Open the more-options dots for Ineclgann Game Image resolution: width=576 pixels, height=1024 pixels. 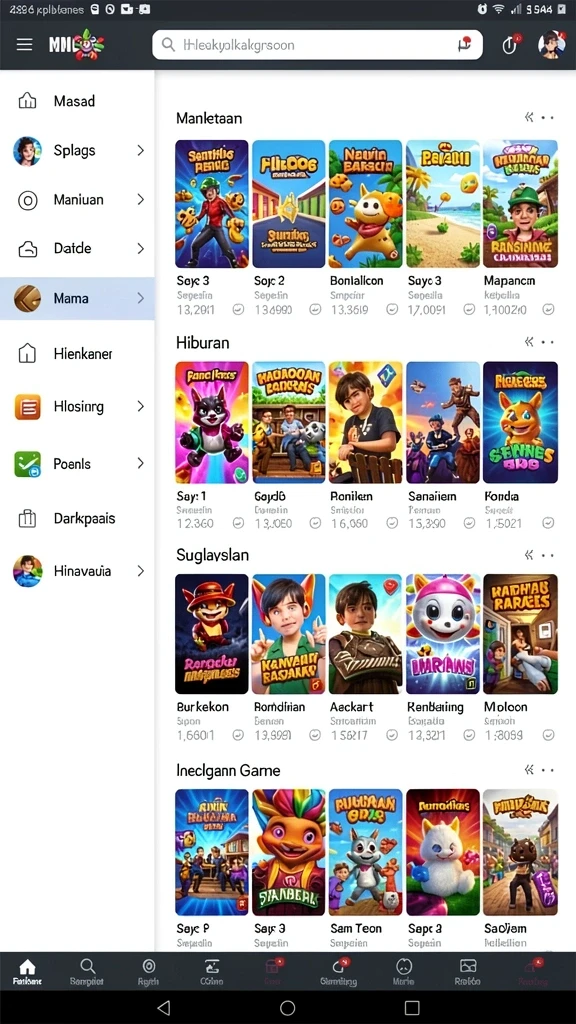point(548,771)
